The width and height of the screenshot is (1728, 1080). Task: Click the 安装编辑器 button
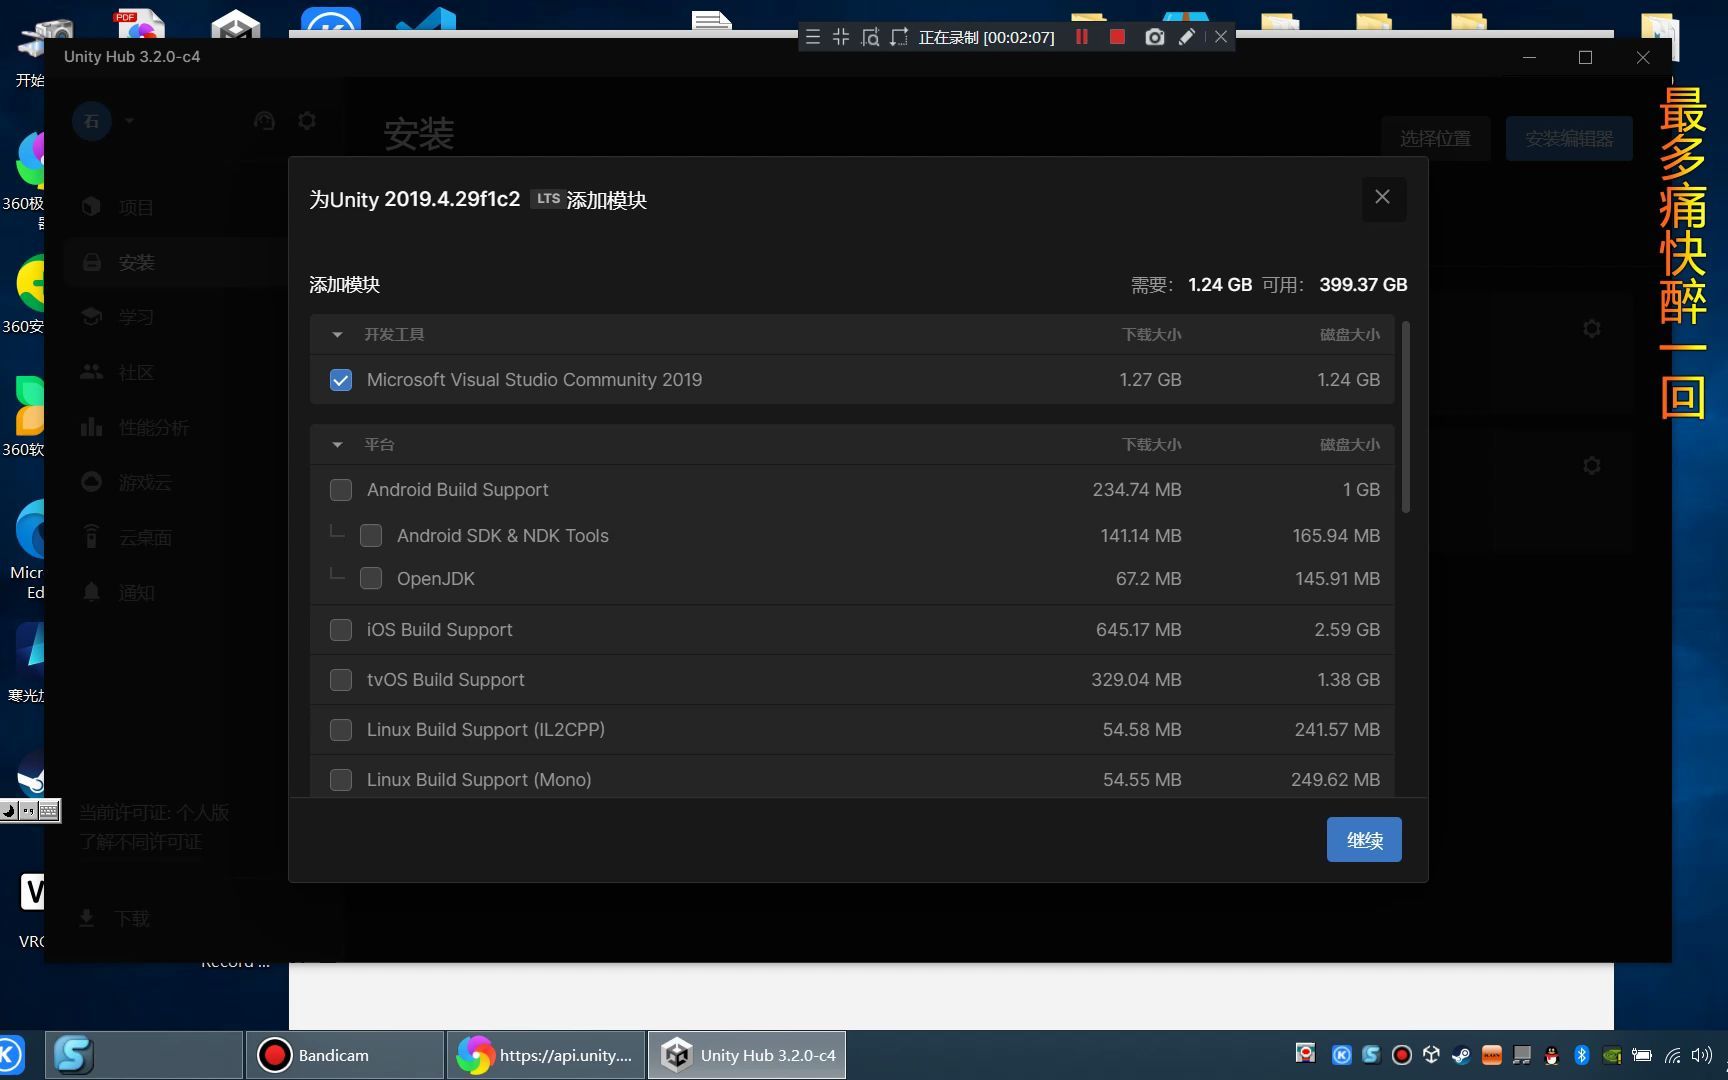pos(1569,139)
